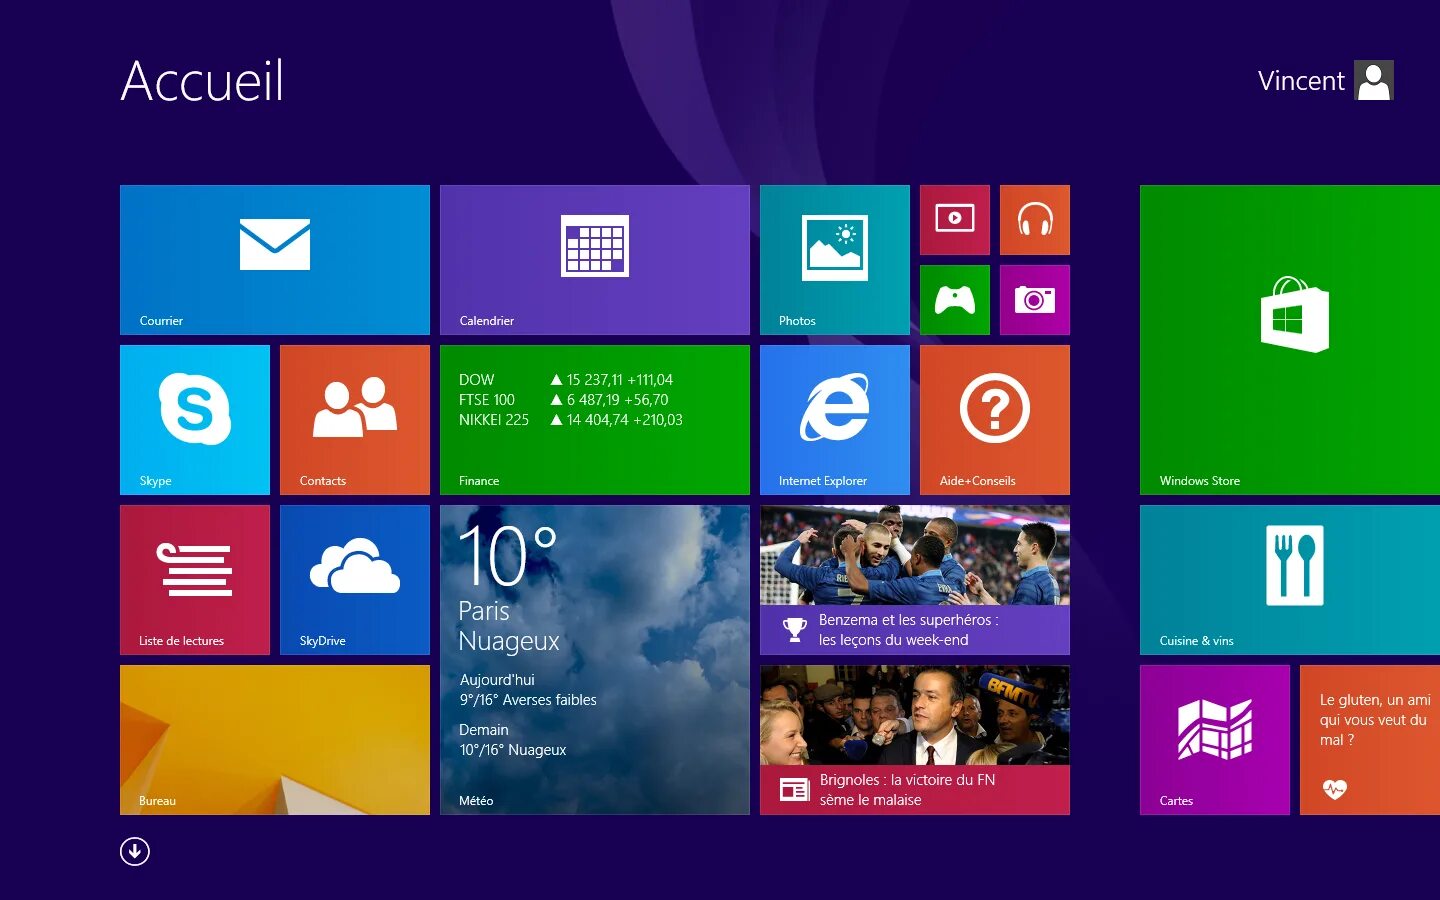This screenshot has width=1440, height=900.
Task: Click tomorrow's forecast 'Demain' text
Action: point(484,730)
